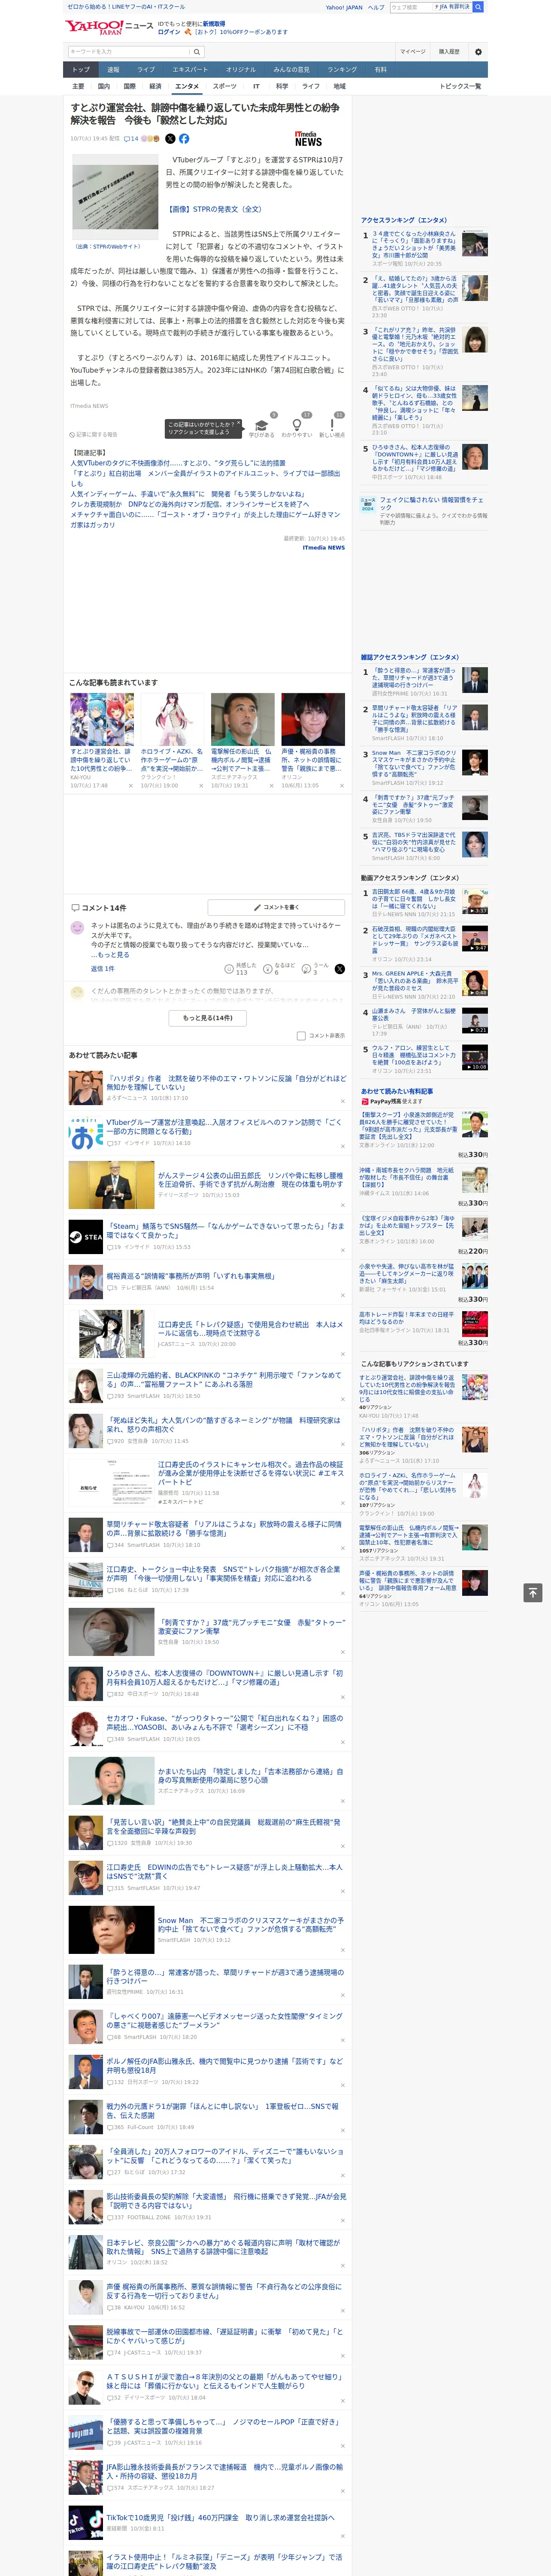Screen dimensions: 551x2576
Task: Click the back-to-top arrow button
Action: point(533,1593)
